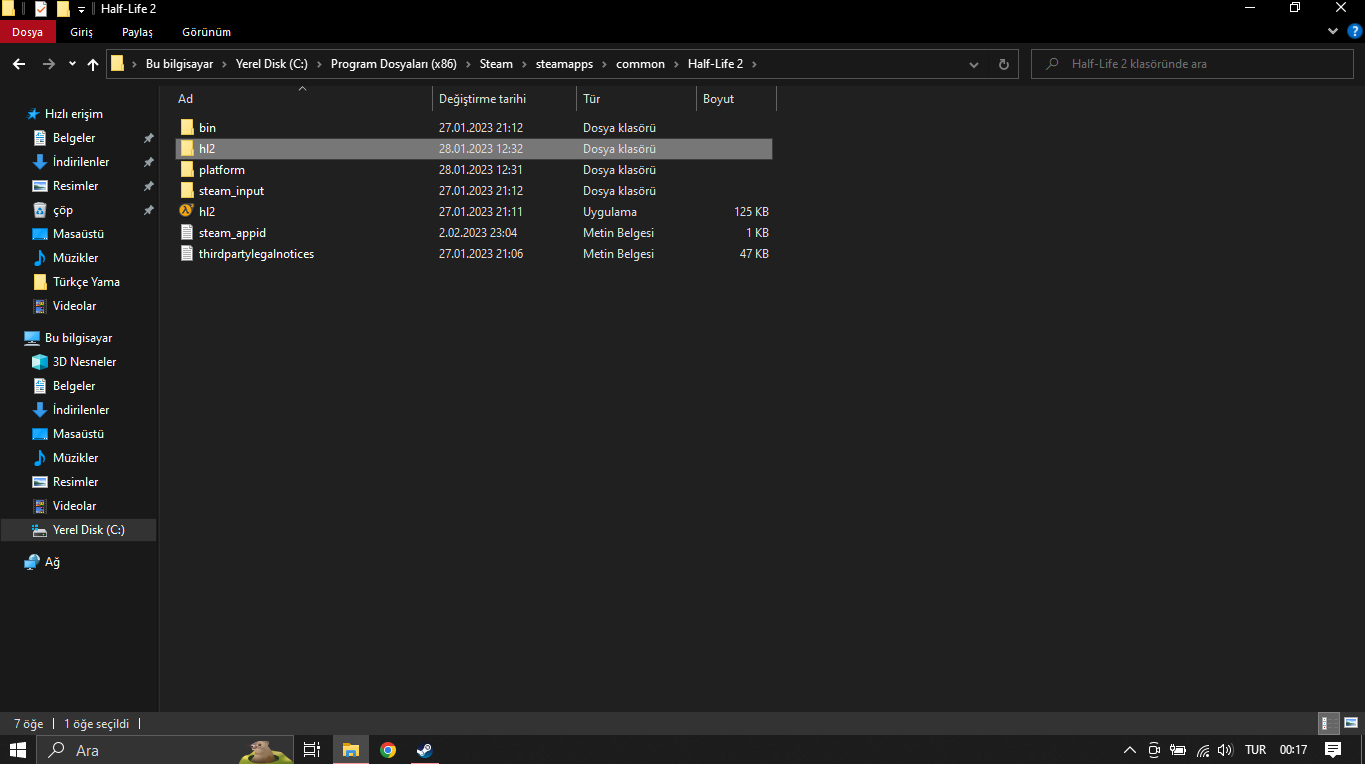Click the New folder icon in the title bar

[63, 8]
